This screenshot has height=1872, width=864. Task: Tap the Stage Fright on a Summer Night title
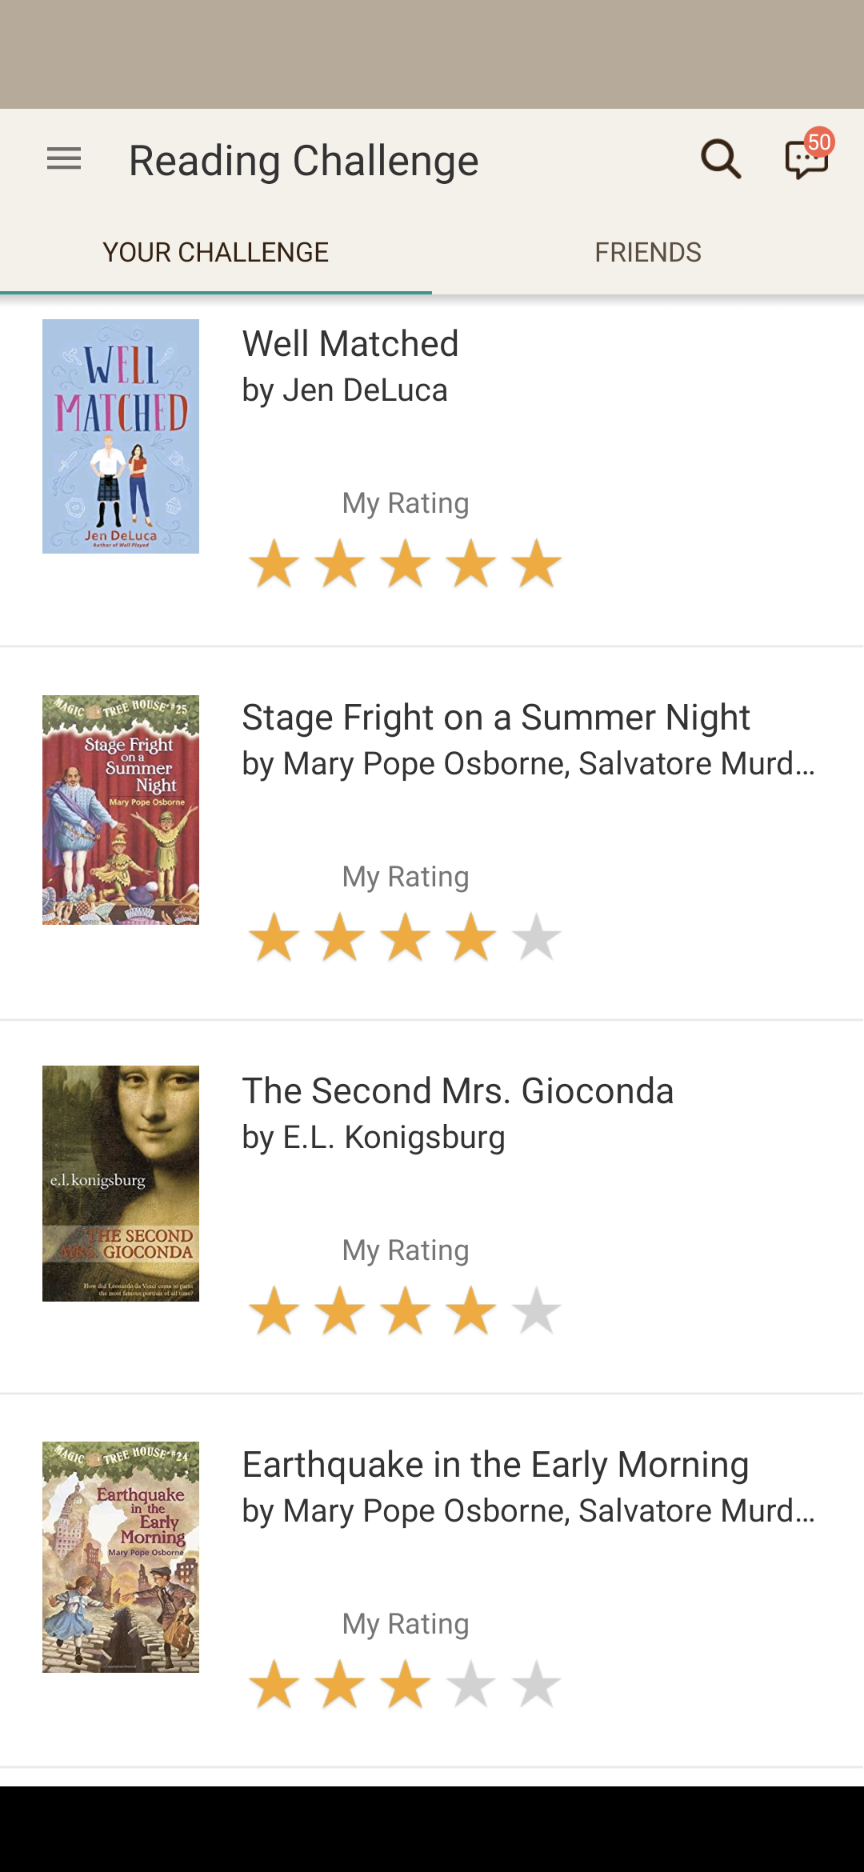point(496,718)
